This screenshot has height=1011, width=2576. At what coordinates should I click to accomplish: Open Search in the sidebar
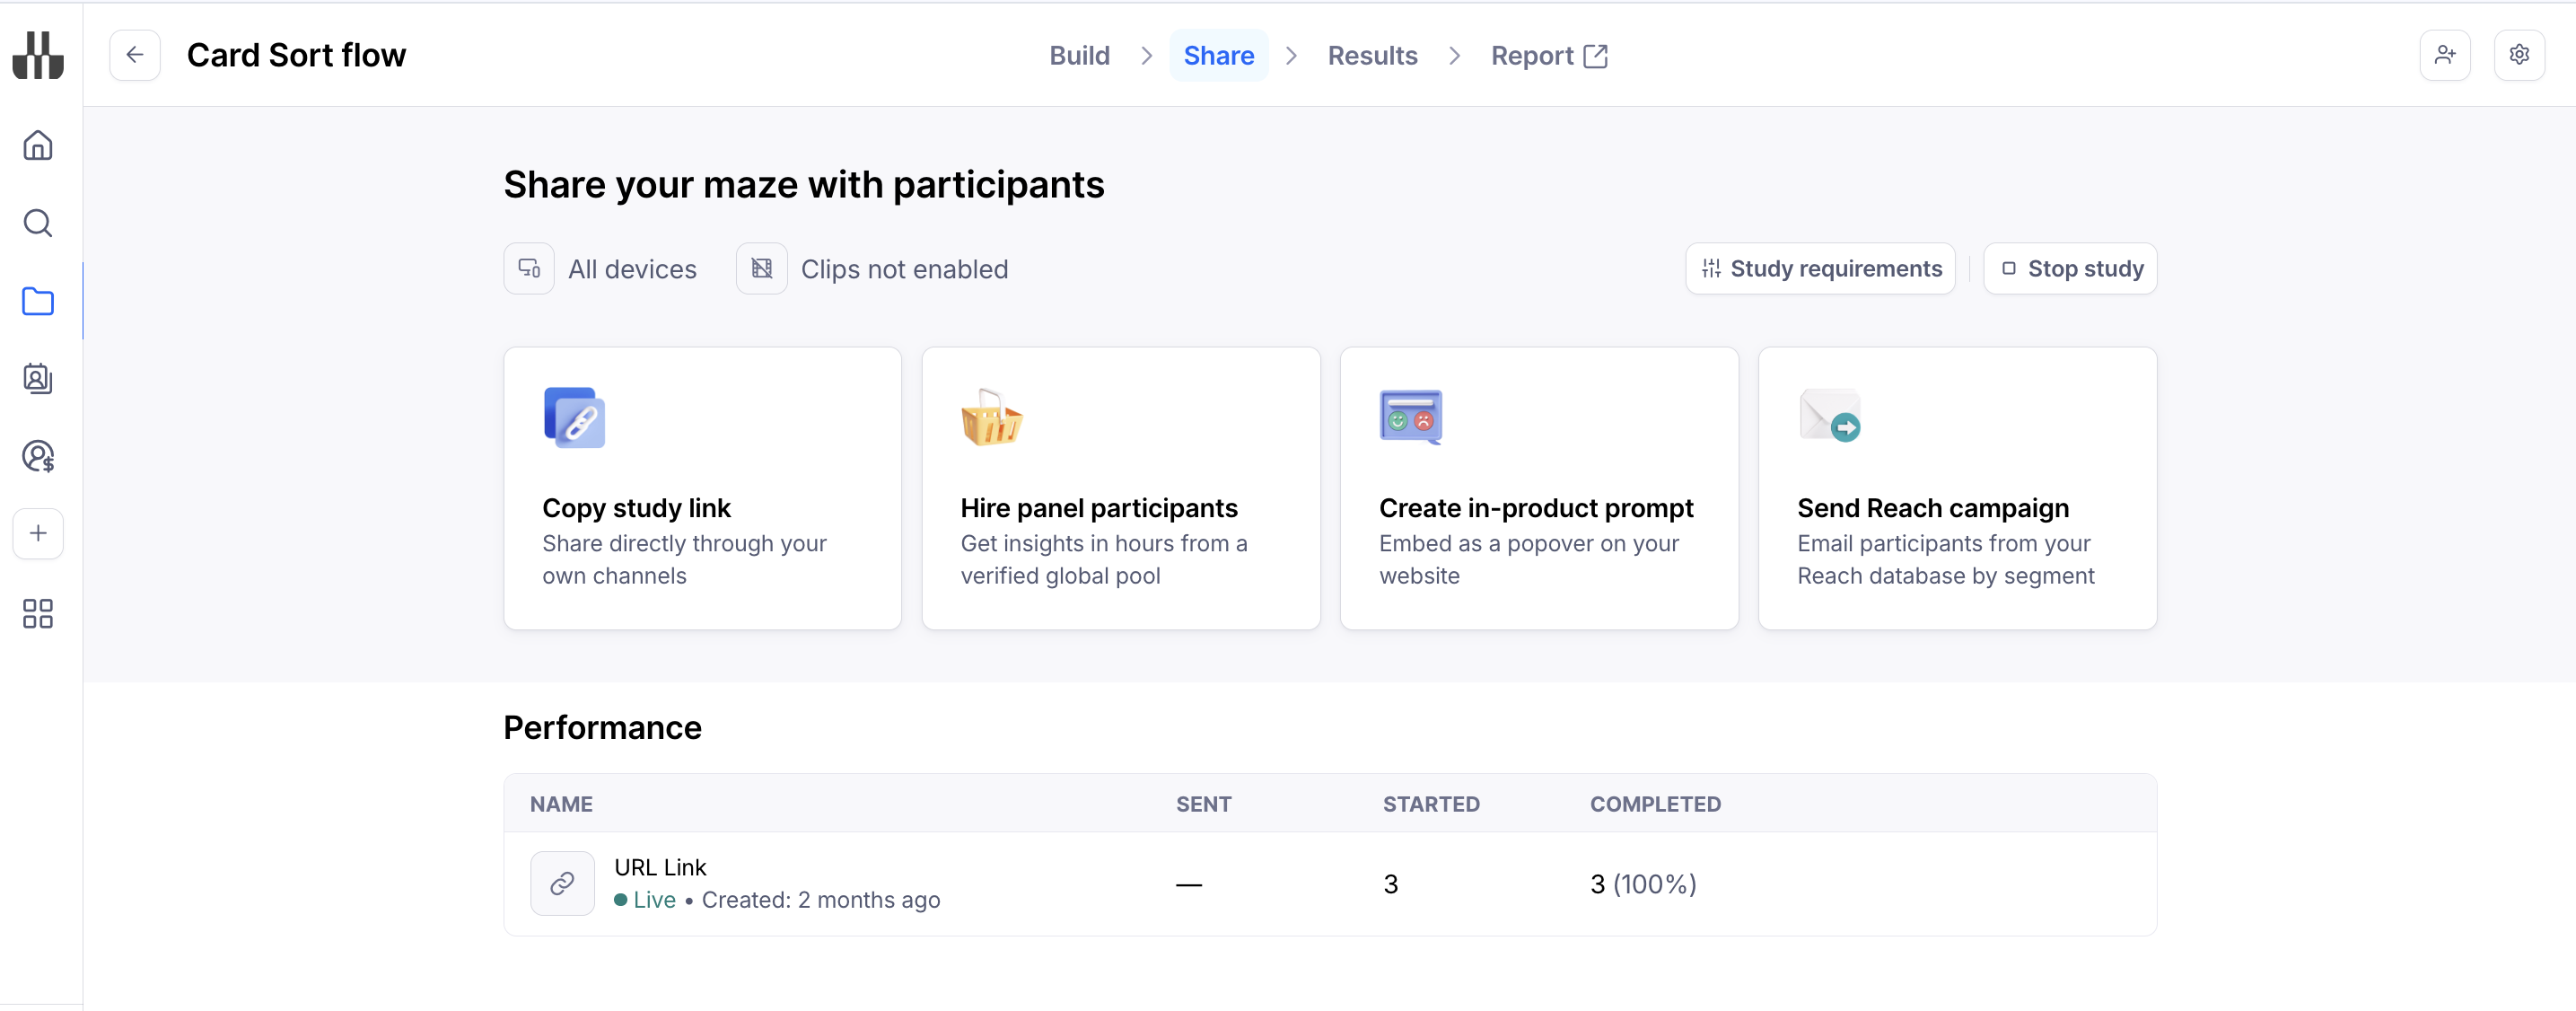tap(38, 223)
